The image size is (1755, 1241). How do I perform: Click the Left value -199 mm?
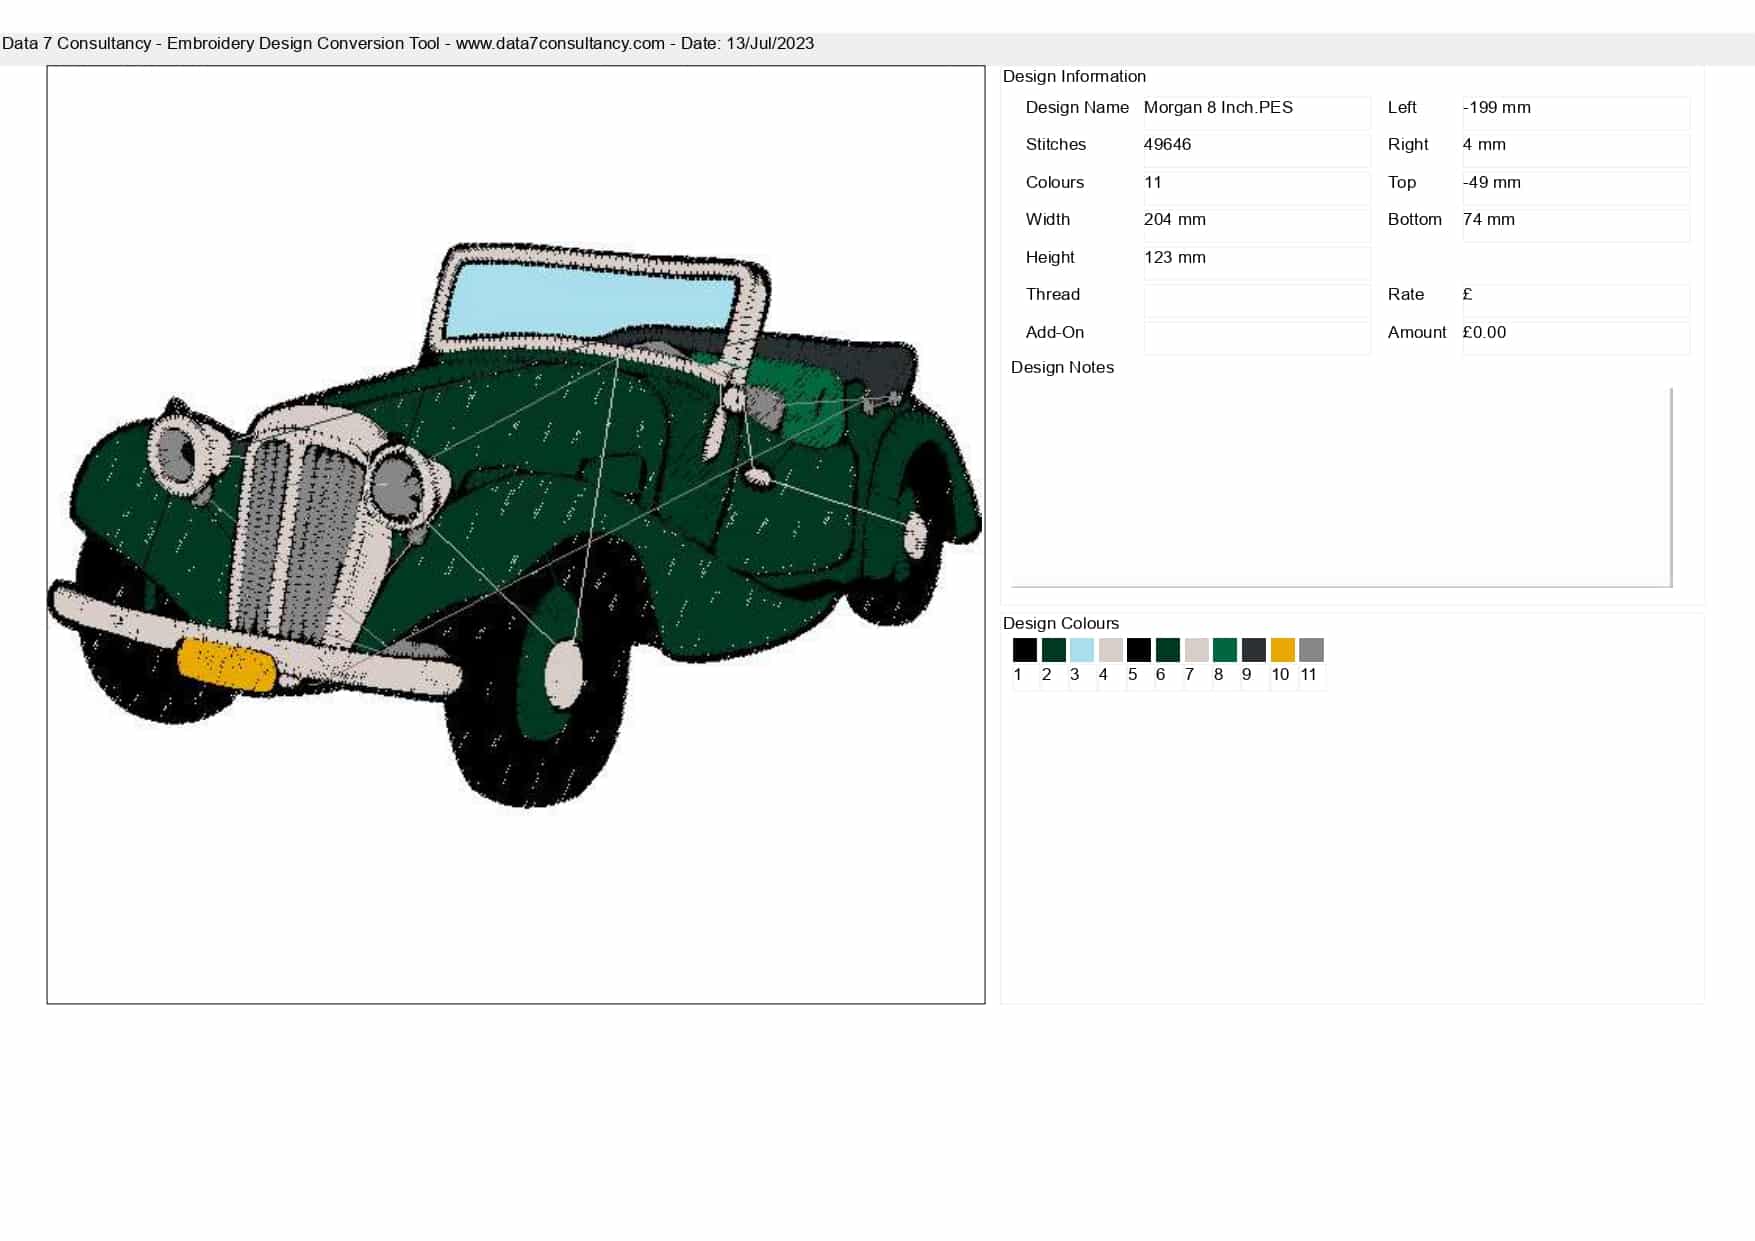(1576, 112)
